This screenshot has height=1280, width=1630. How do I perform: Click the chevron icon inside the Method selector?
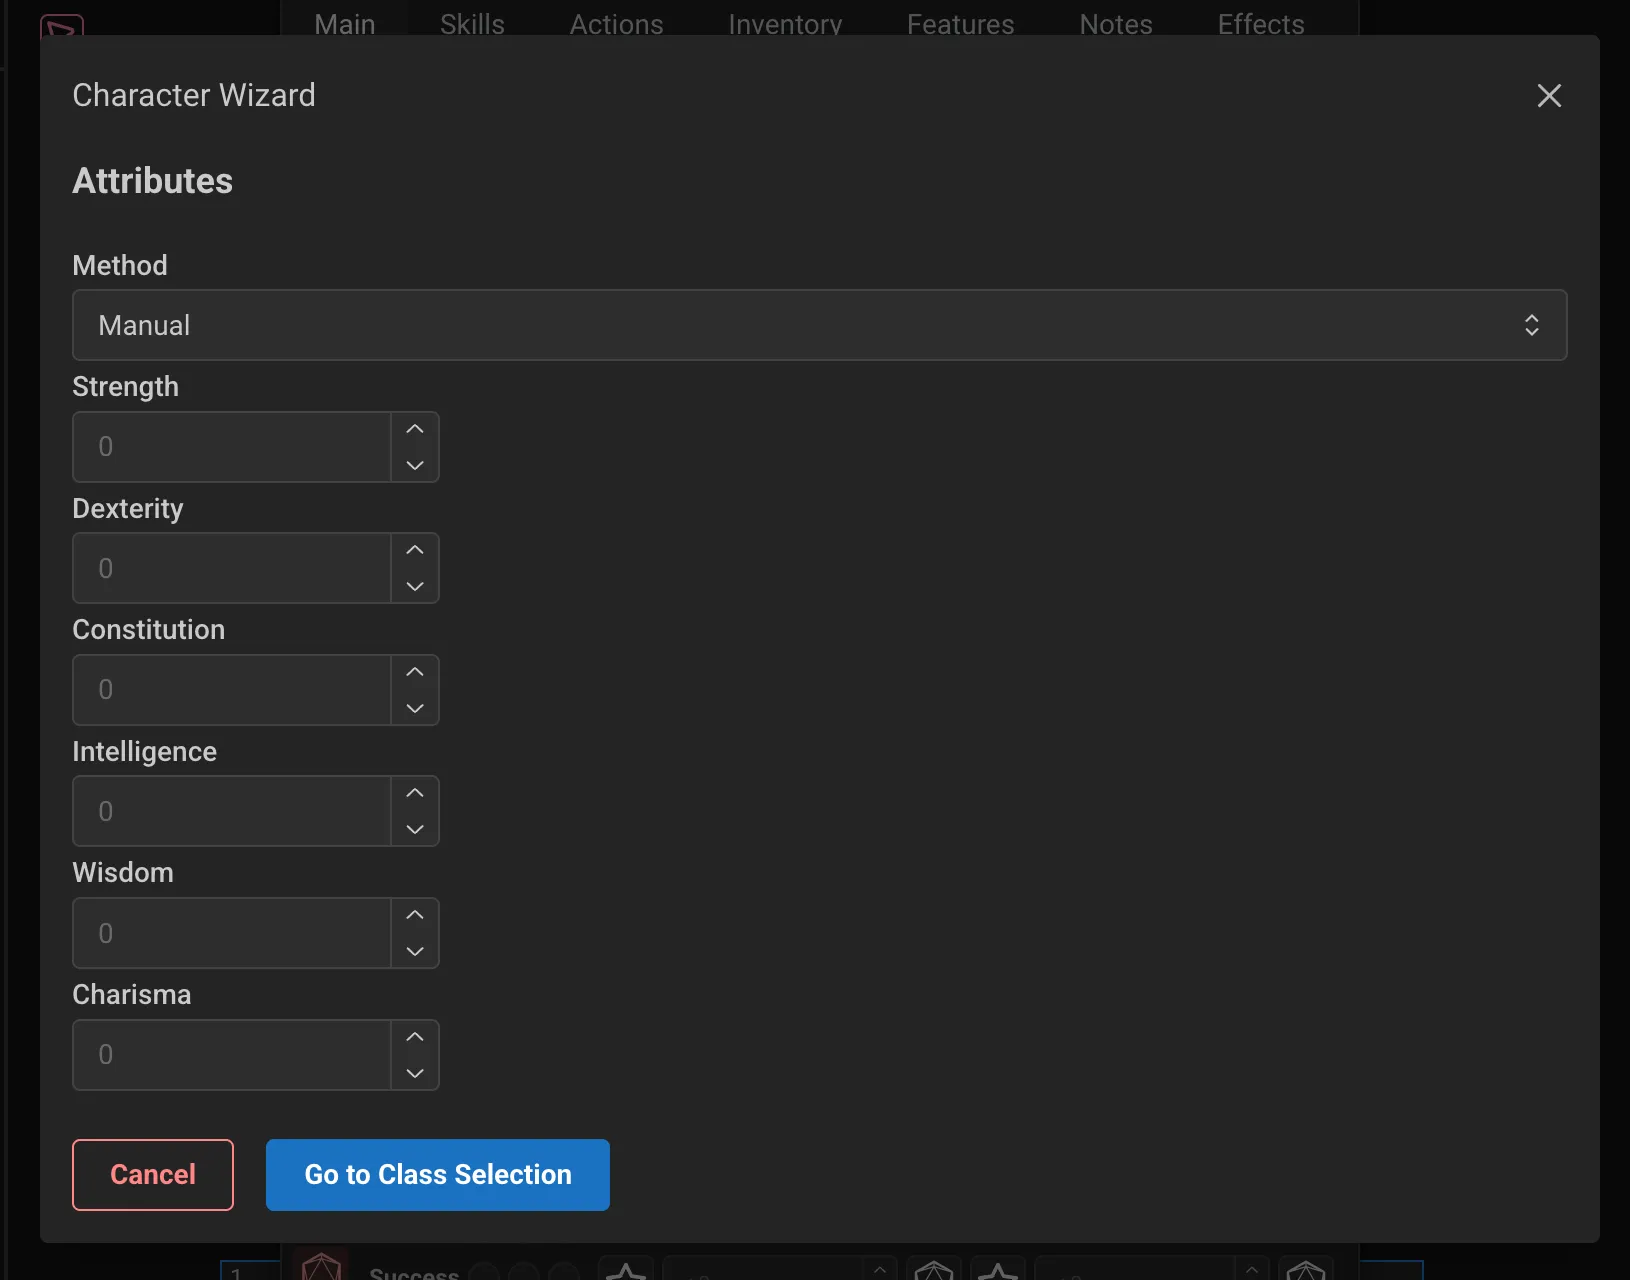(1531, 325)
